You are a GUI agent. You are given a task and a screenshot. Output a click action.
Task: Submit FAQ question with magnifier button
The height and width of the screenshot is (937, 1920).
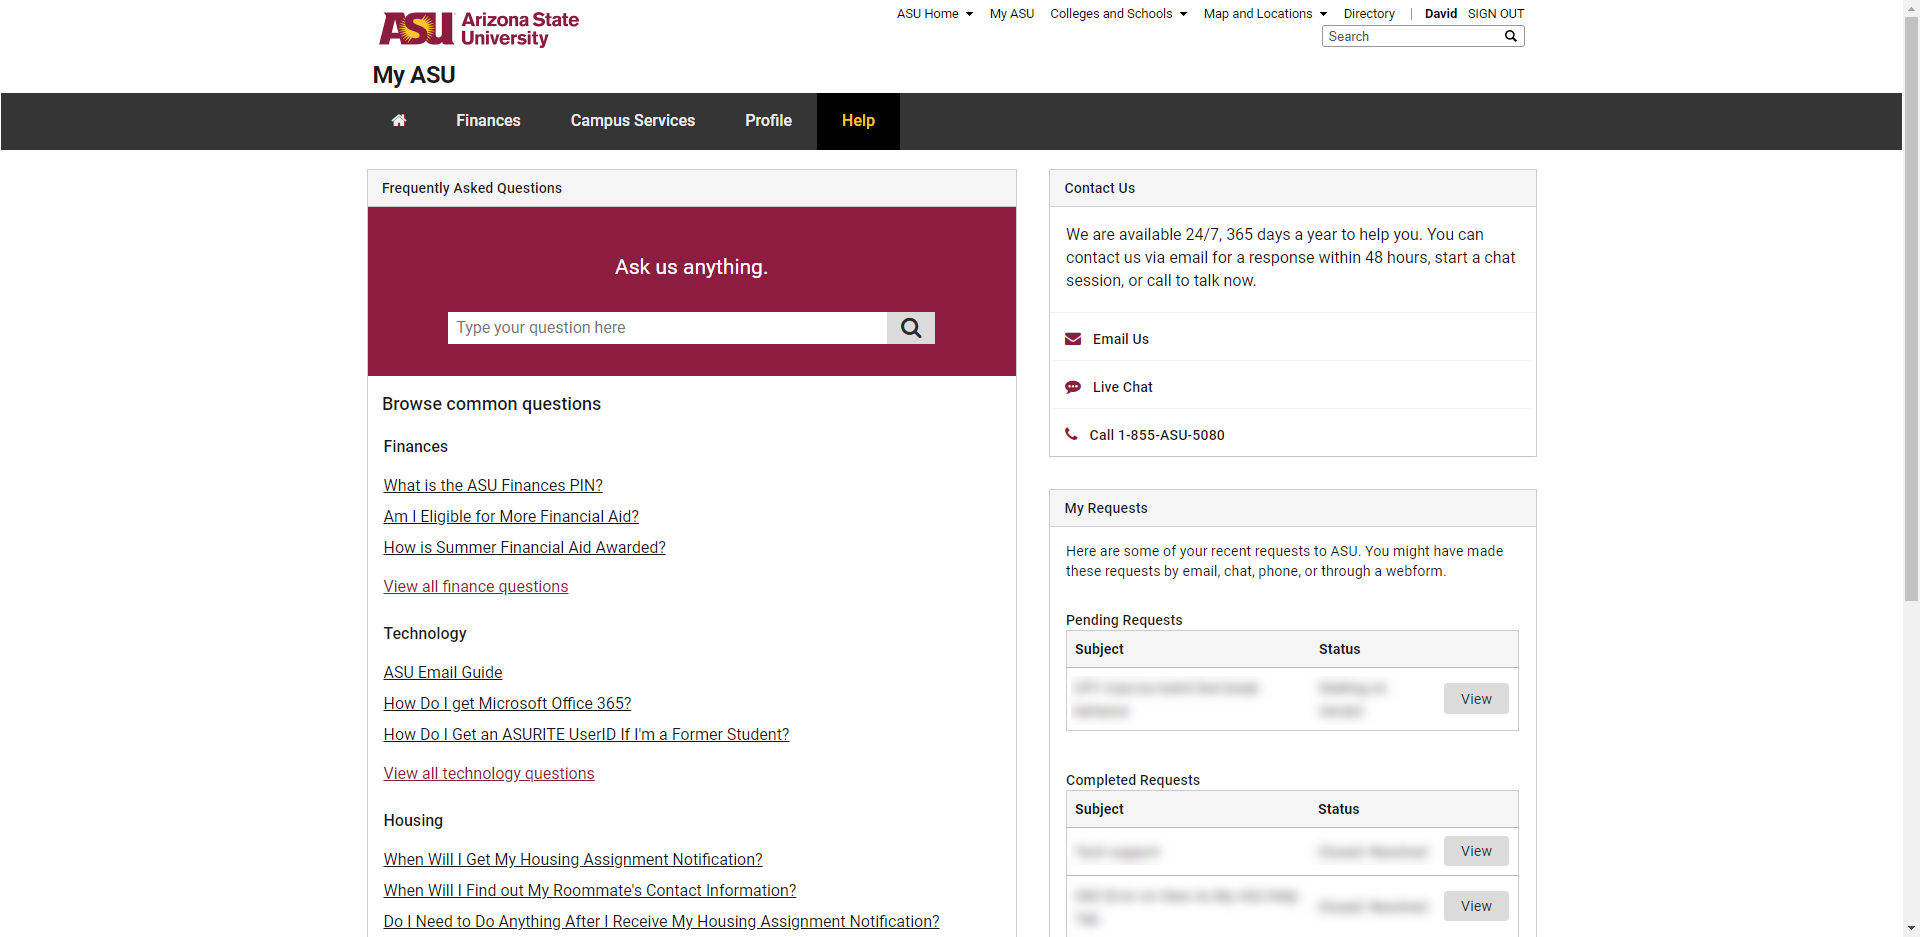[x=911, y=328]
